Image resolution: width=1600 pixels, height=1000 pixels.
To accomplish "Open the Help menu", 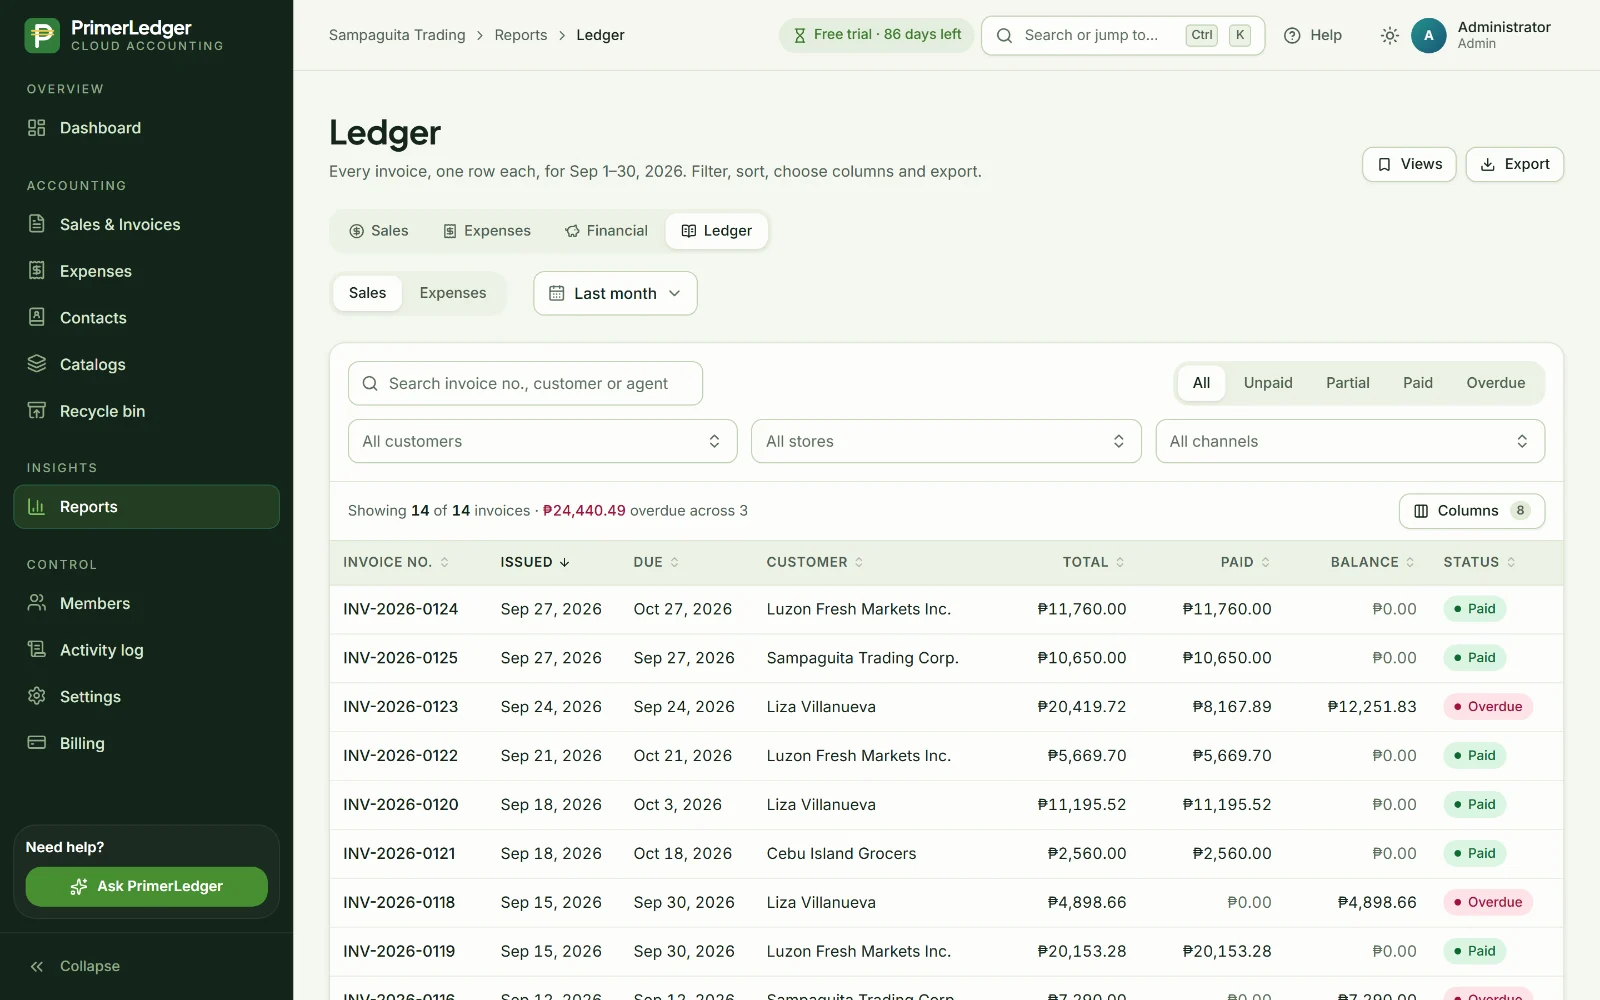I will coord(1313,35).
